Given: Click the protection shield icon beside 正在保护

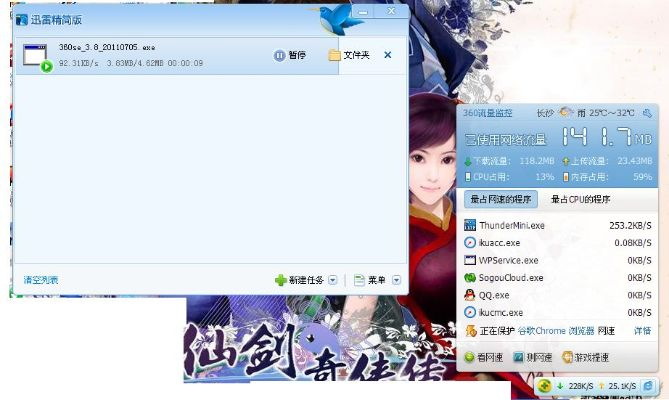Looking at the screenshot, I should pos(471,331).
